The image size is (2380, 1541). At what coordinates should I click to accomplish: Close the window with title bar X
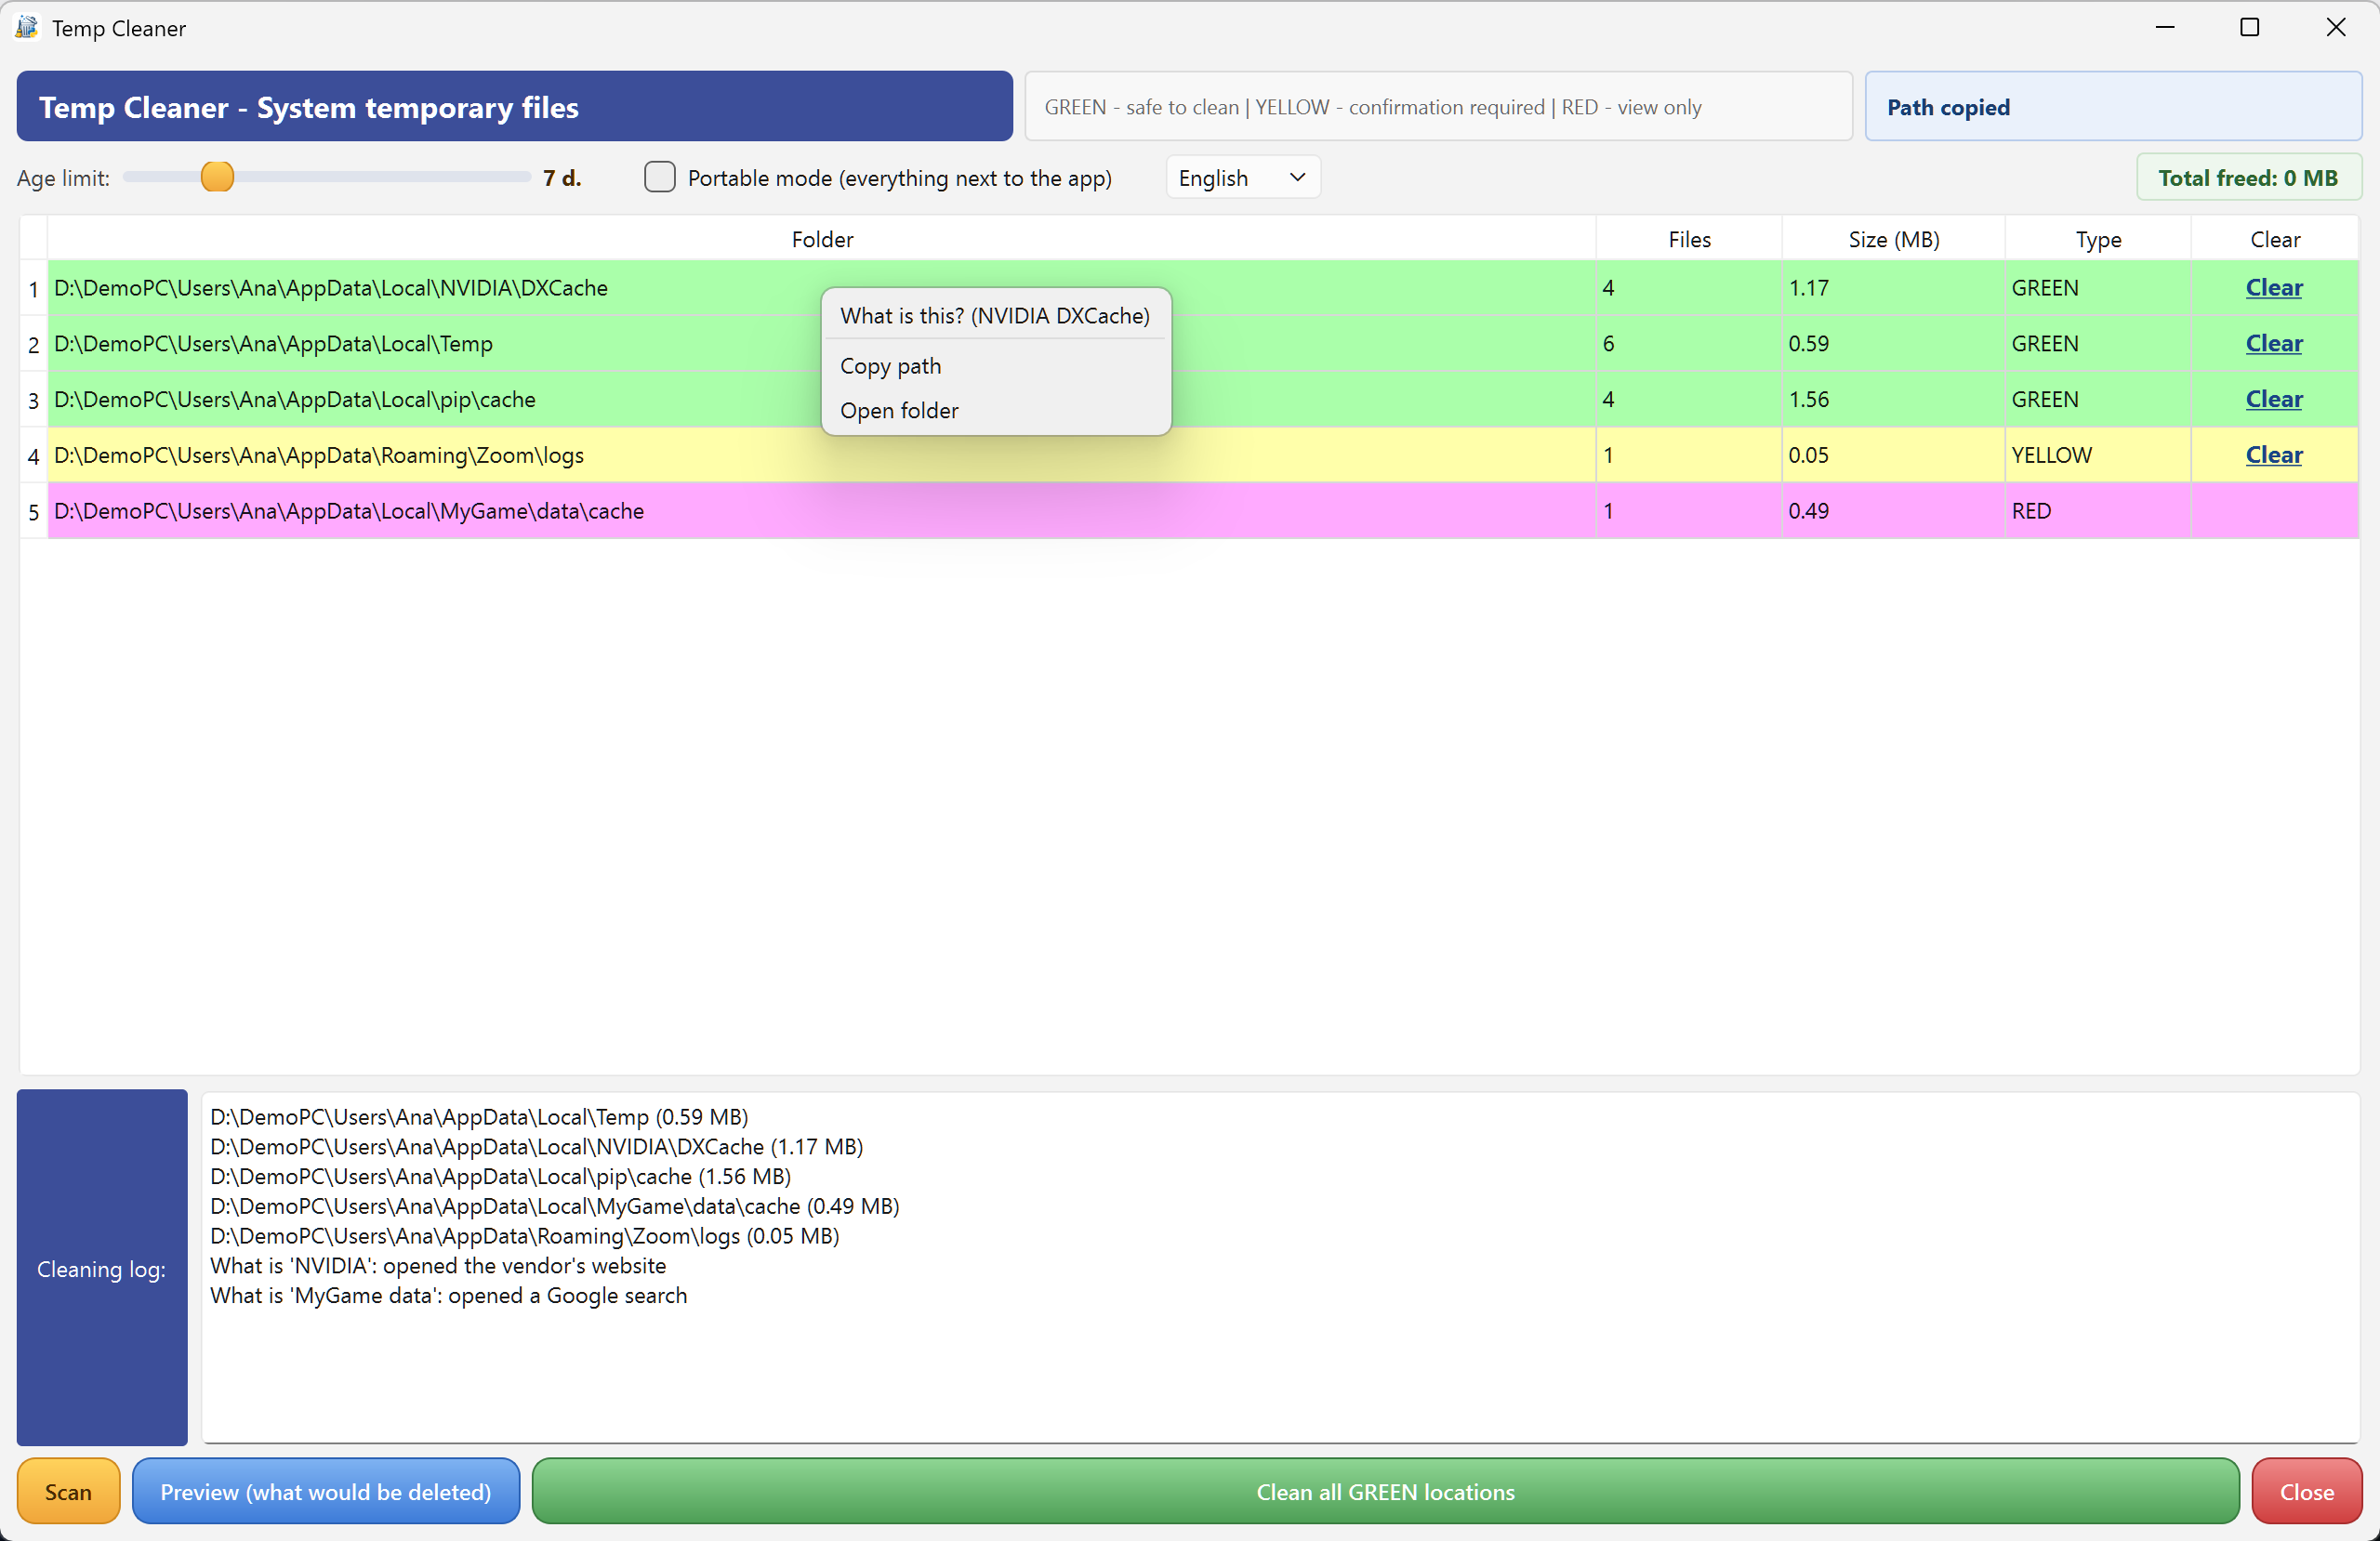coord(2336,27)
